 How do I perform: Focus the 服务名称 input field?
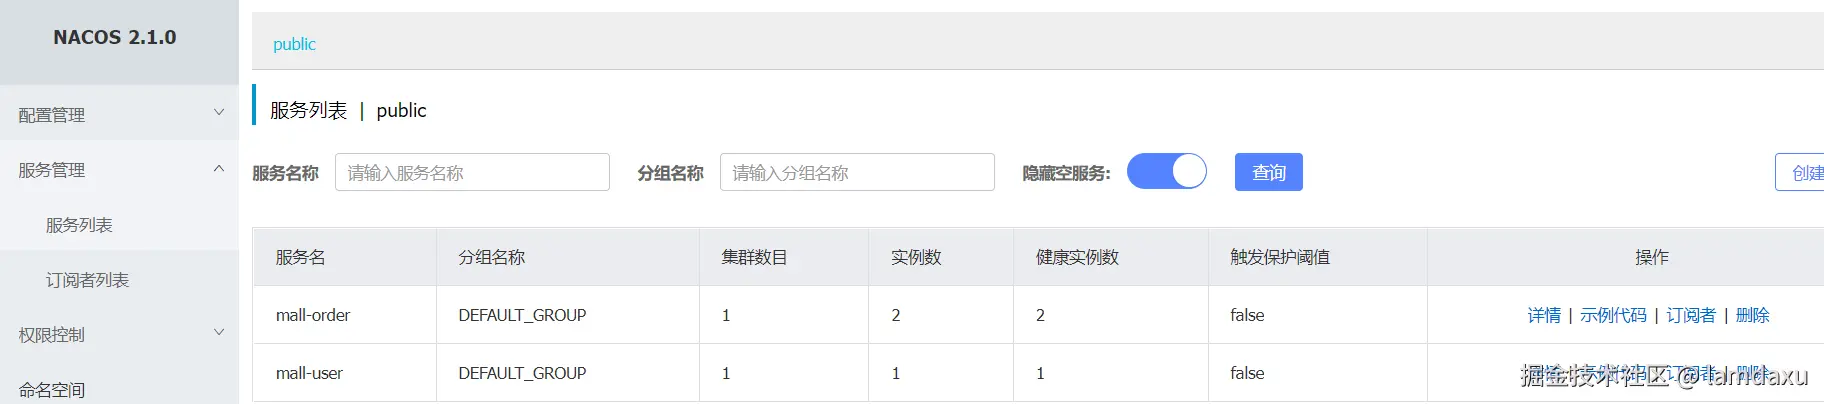point(472,172)
